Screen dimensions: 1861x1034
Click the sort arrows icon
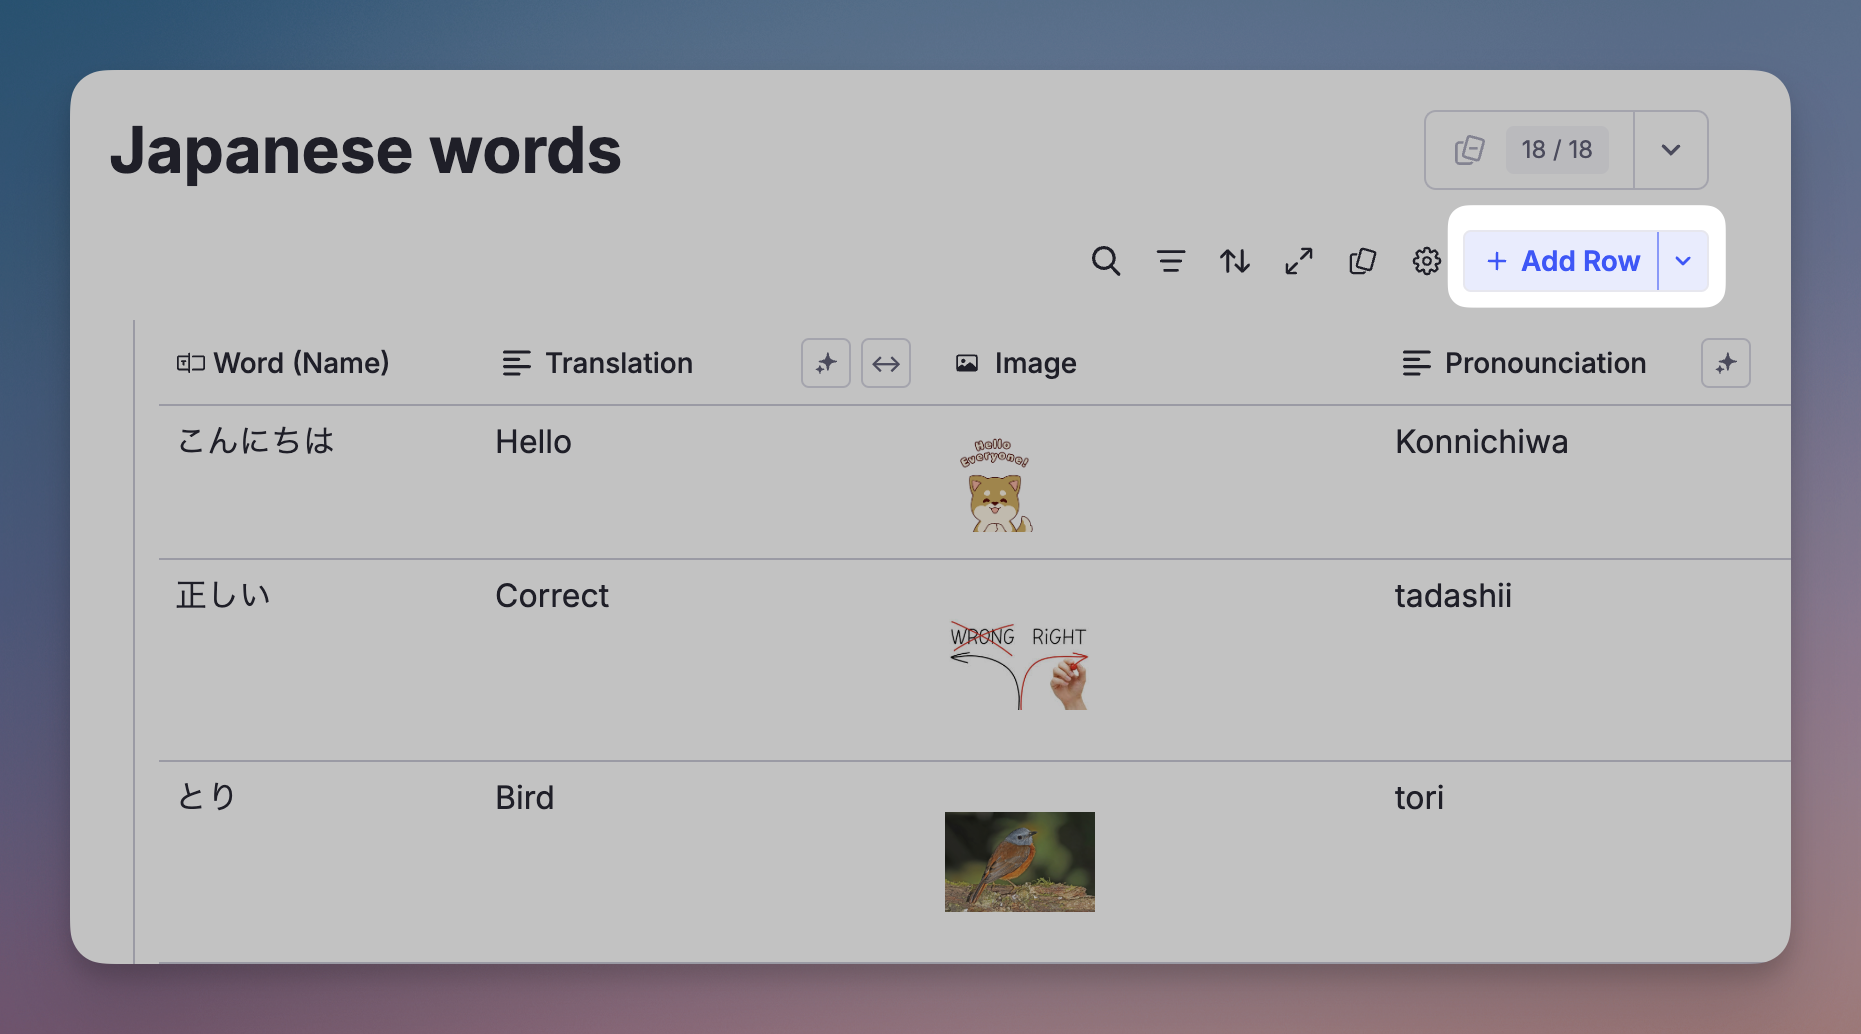point(1234,261)
